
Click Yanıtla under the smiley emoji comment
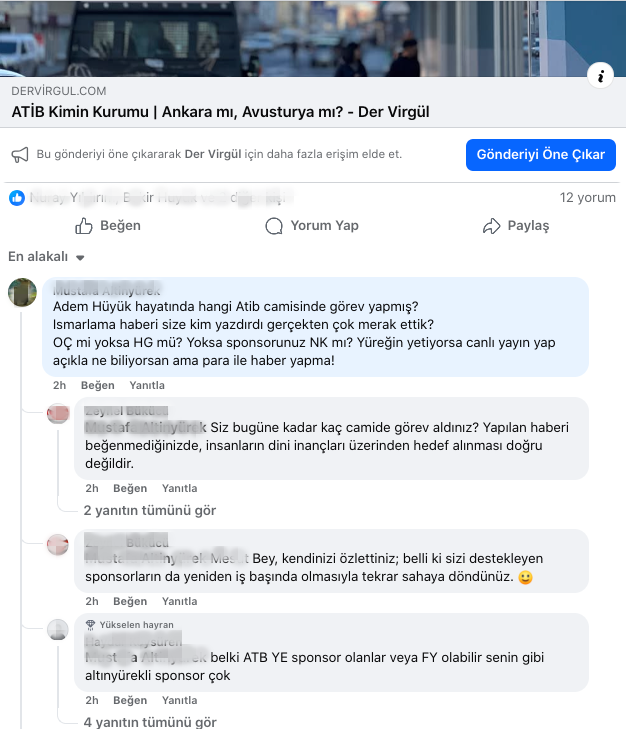point(180,601)
